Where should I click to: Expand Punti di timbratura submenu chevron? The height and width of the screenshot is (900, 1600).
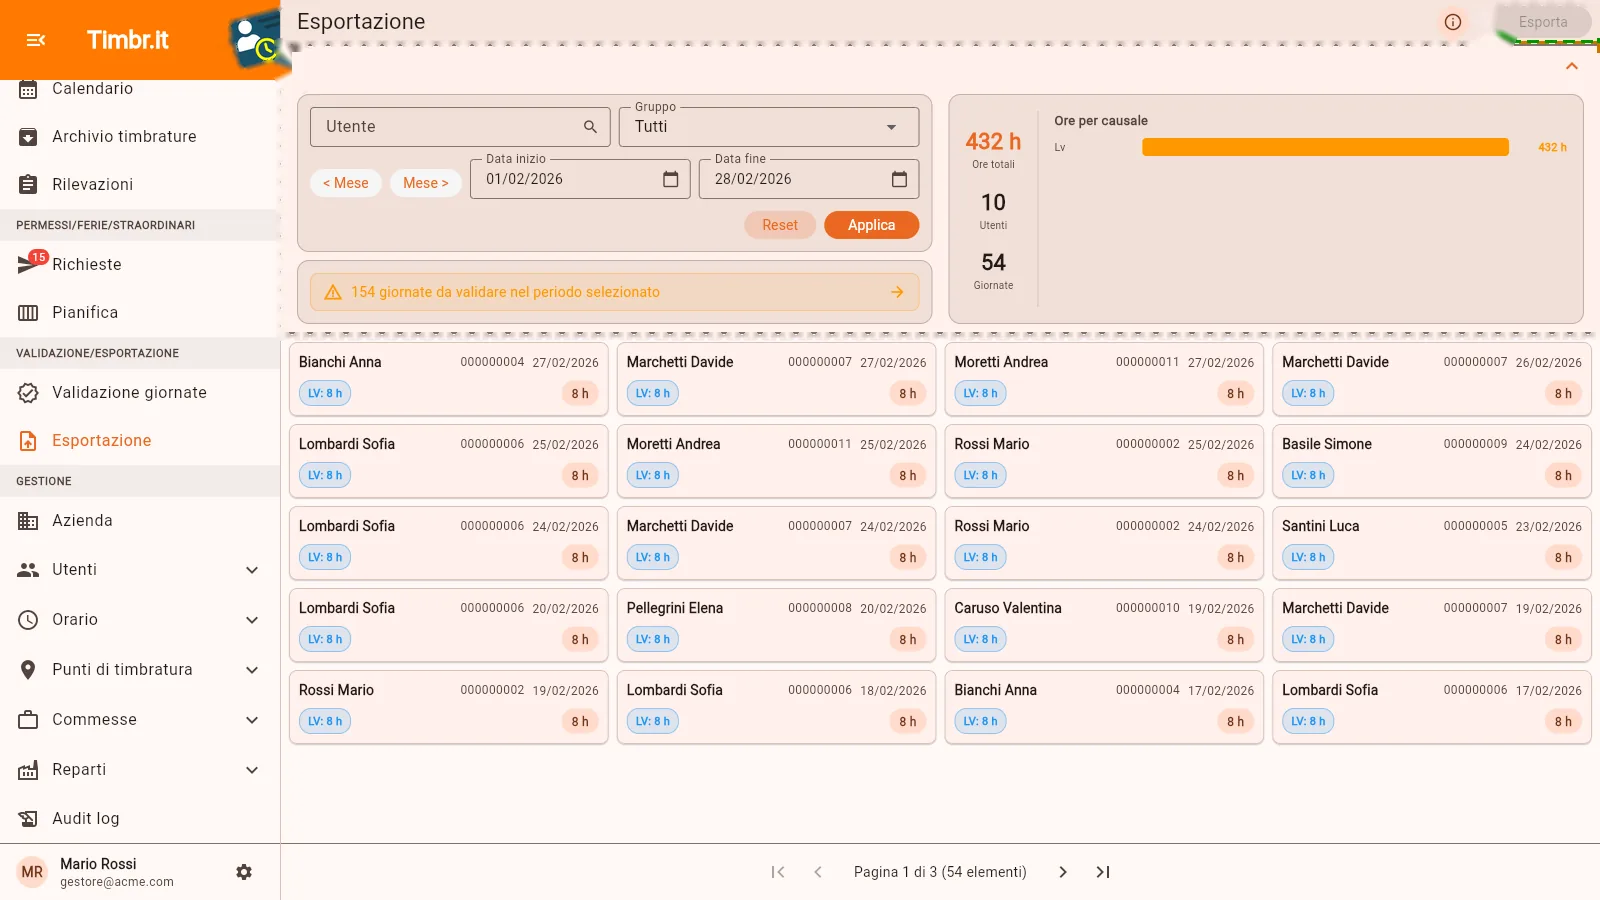252,670
